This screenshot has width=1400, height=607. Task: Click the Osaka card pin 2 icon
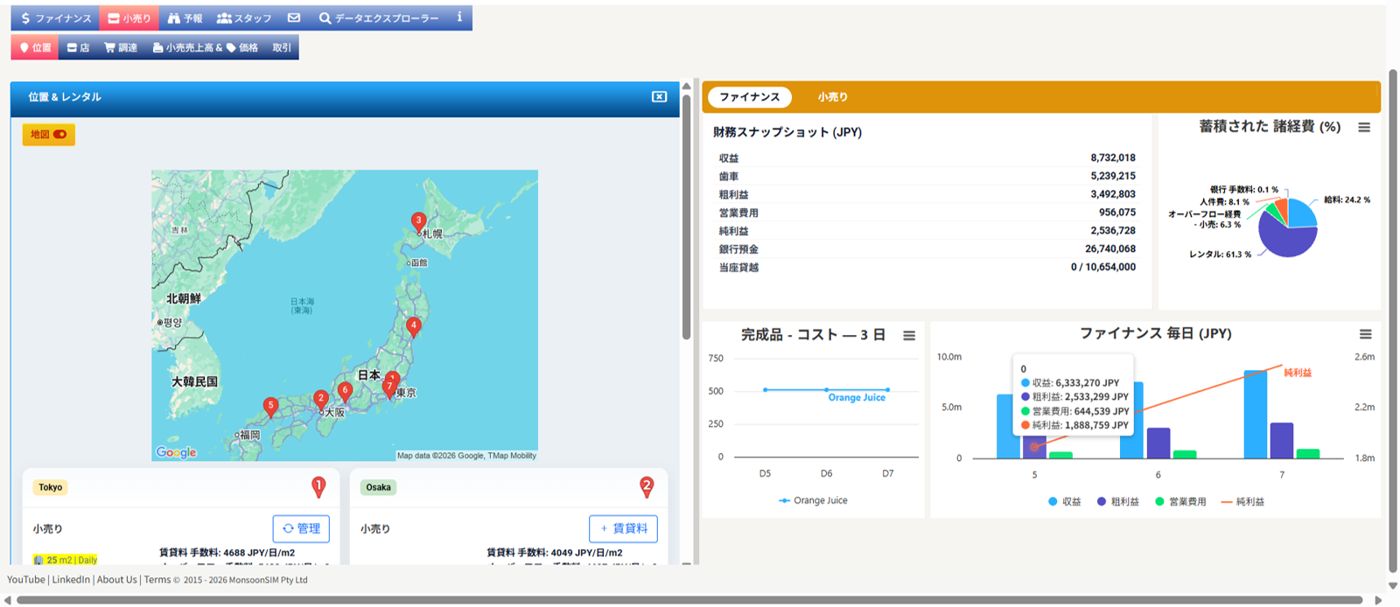(x=647, y=487)
